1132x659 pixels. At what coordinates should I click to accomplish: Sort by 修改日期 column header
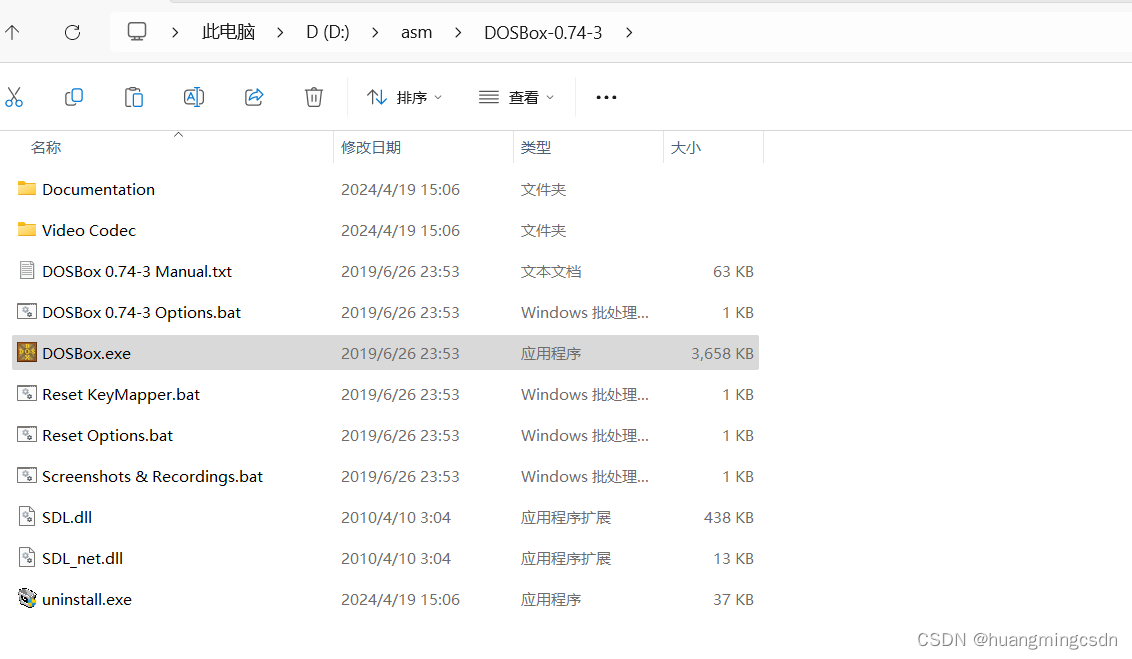click(370, 147)
